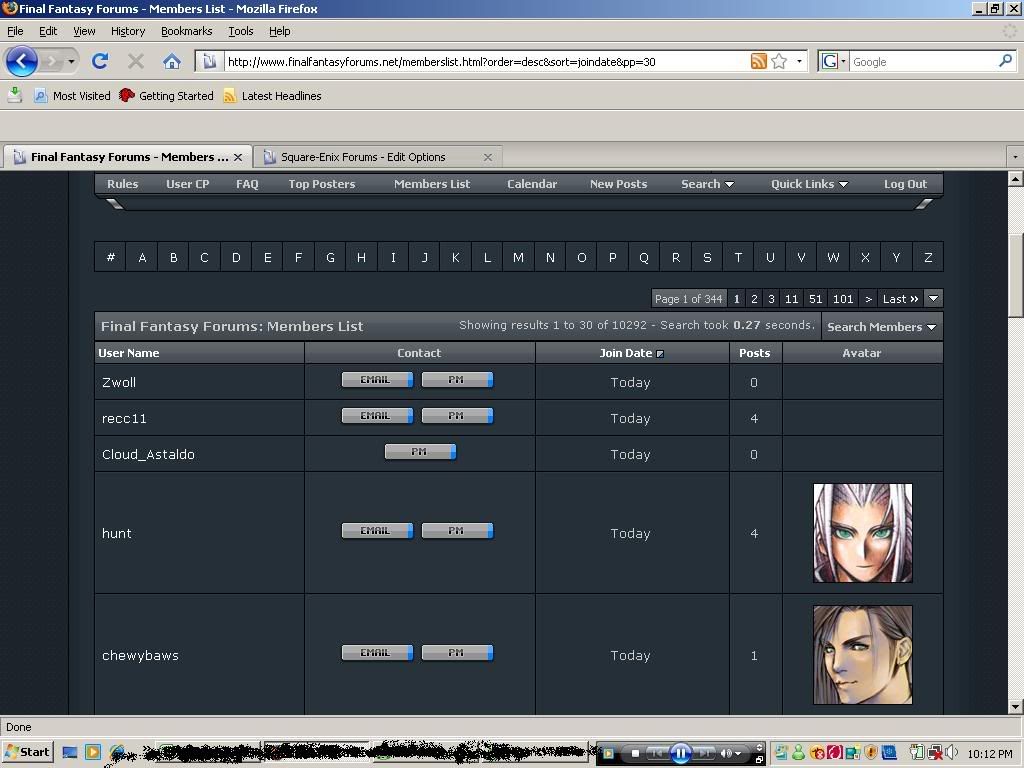The height and width of the screenshot is (768, 1024).
Task: Open the History menu
Action: click(128, 31)
